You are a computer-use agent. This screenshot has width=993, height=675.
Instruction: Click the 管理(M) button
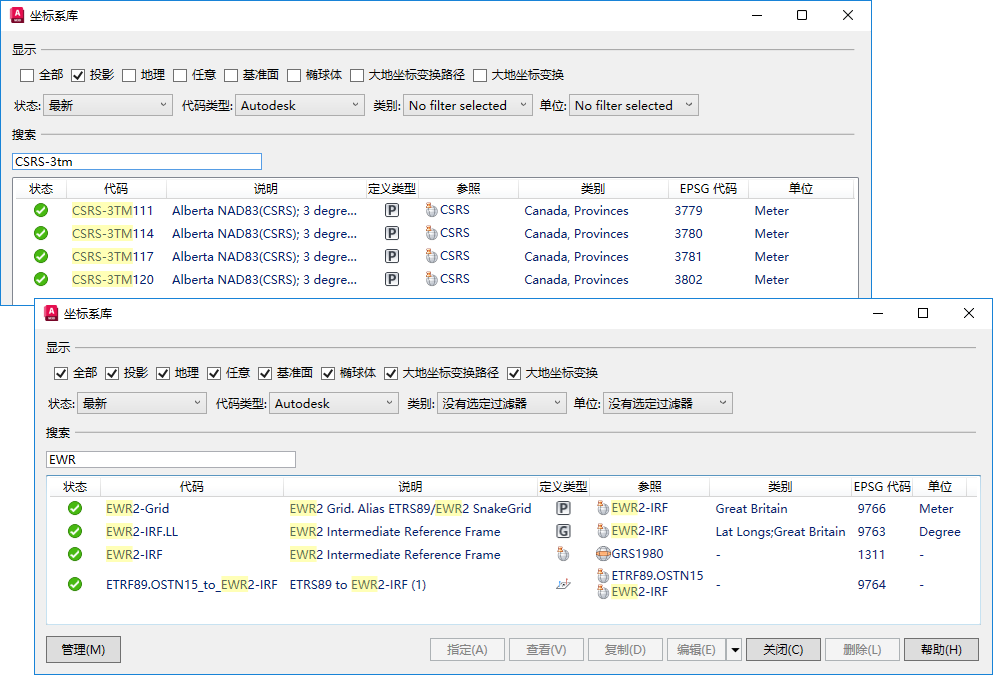click(83, 650)
